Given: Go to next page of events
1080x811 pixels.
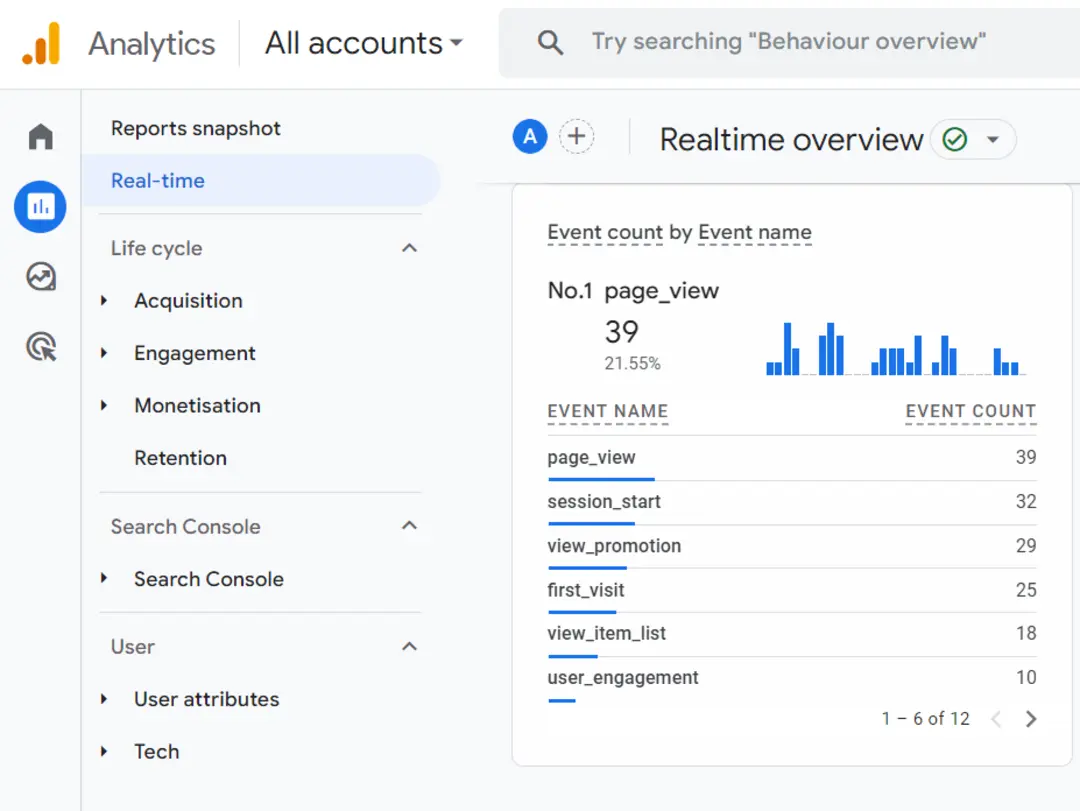Looking at the screenshot, I should (x=1030, y=719).
